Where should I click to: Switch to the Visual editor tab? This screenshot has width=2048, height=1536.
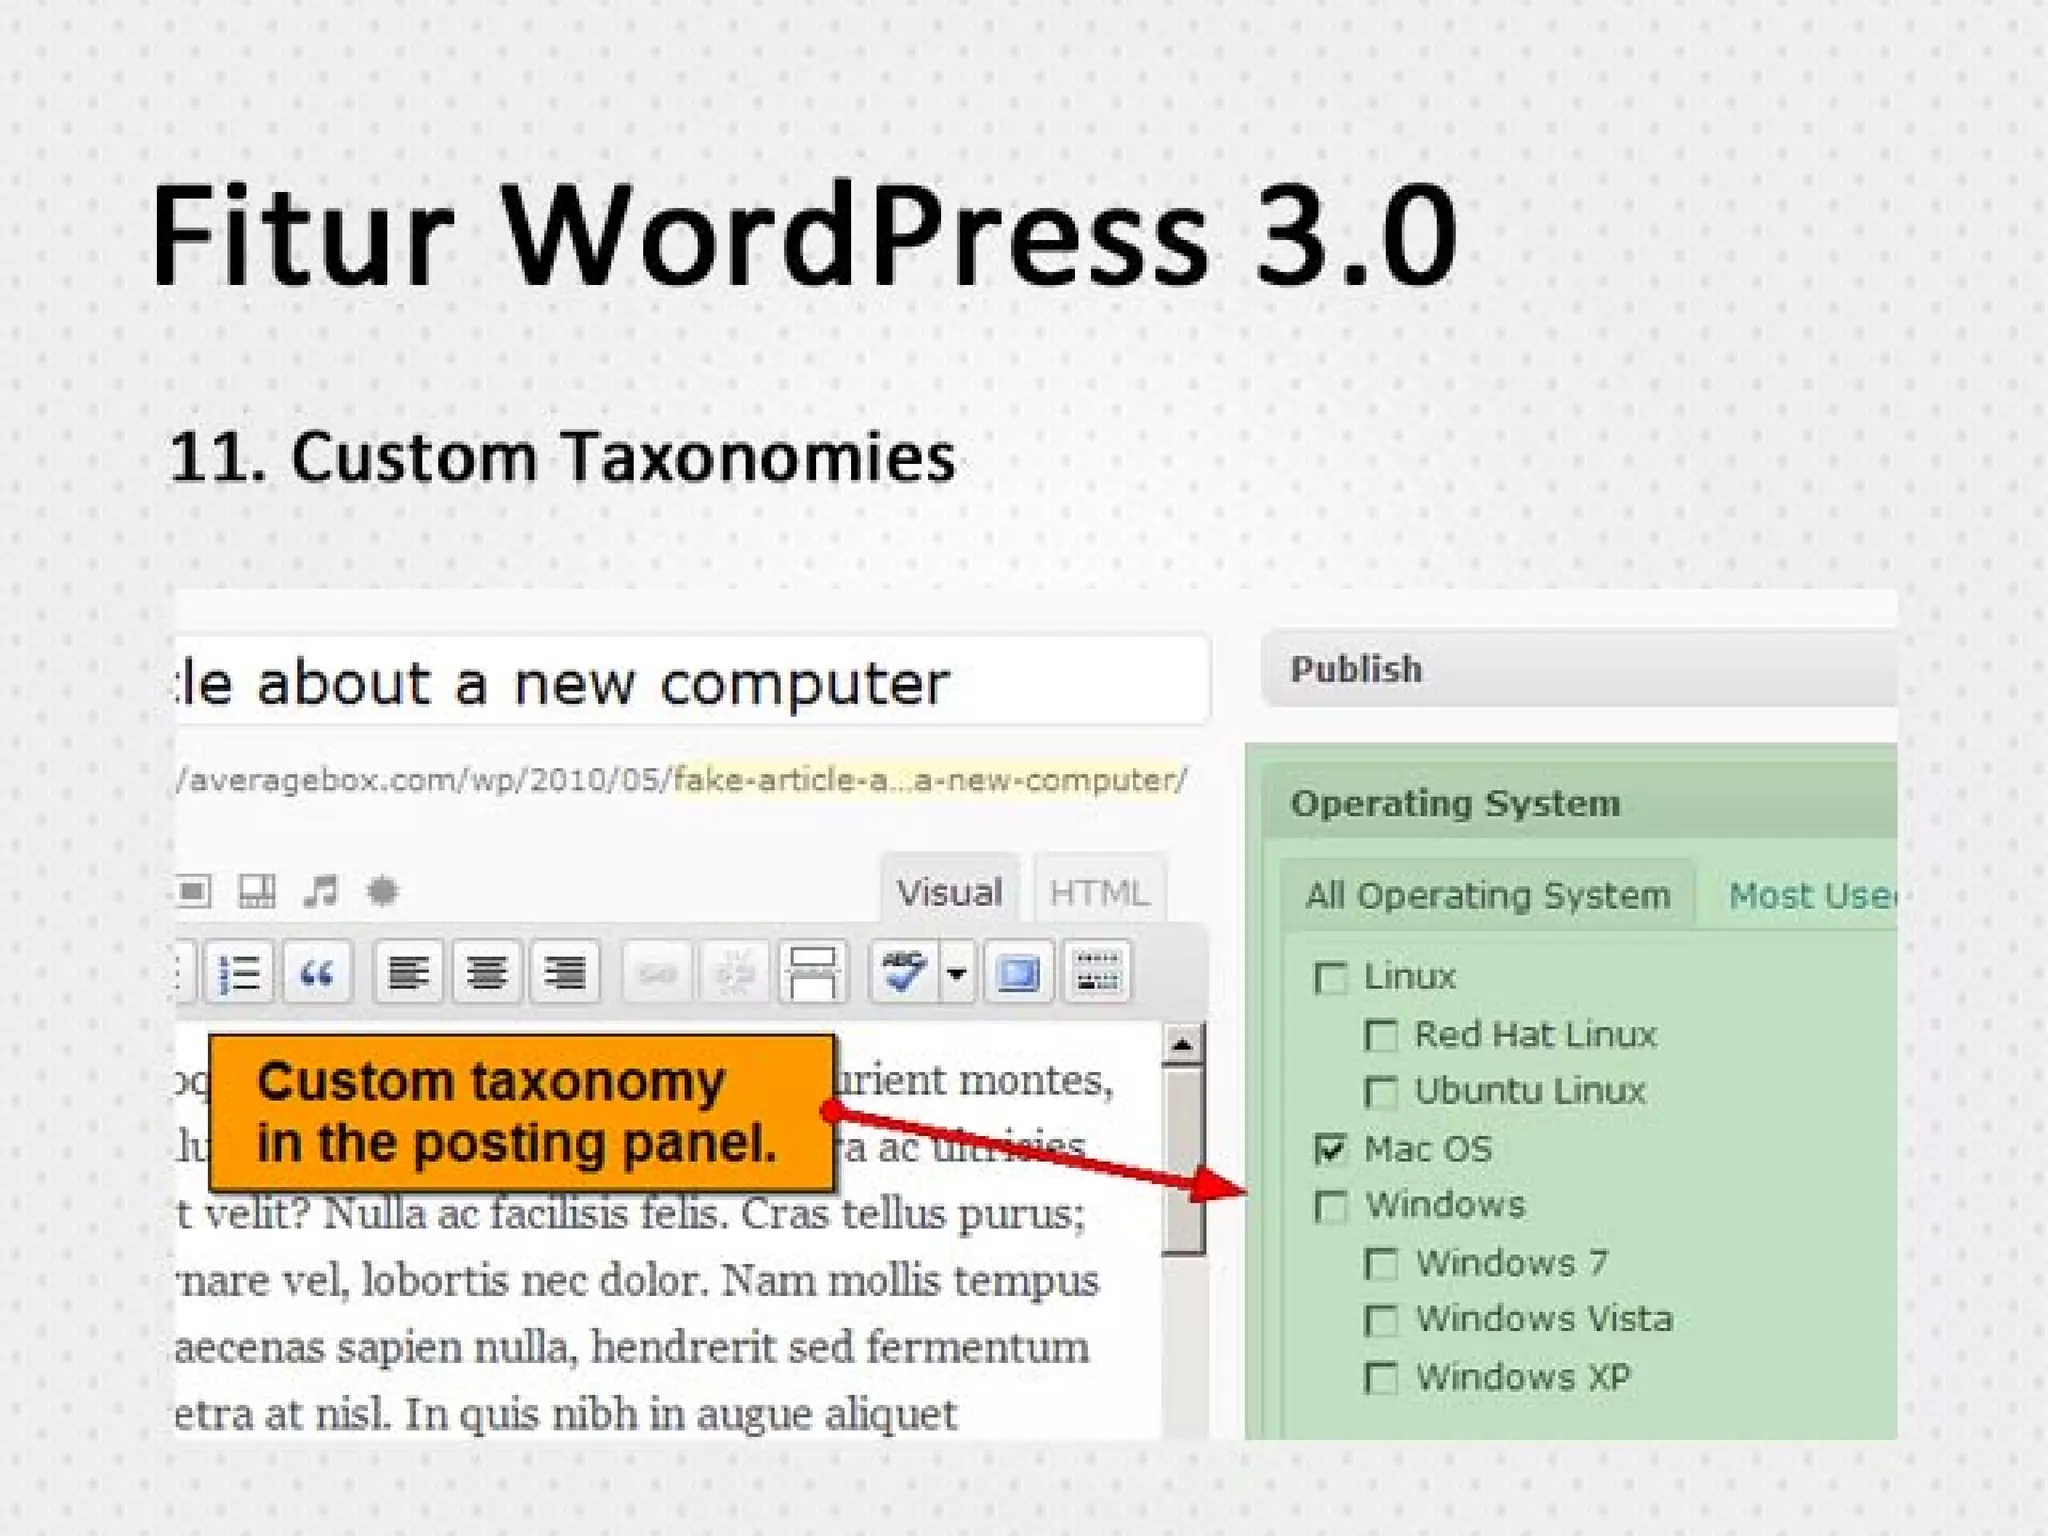click(x=949, y=891)
